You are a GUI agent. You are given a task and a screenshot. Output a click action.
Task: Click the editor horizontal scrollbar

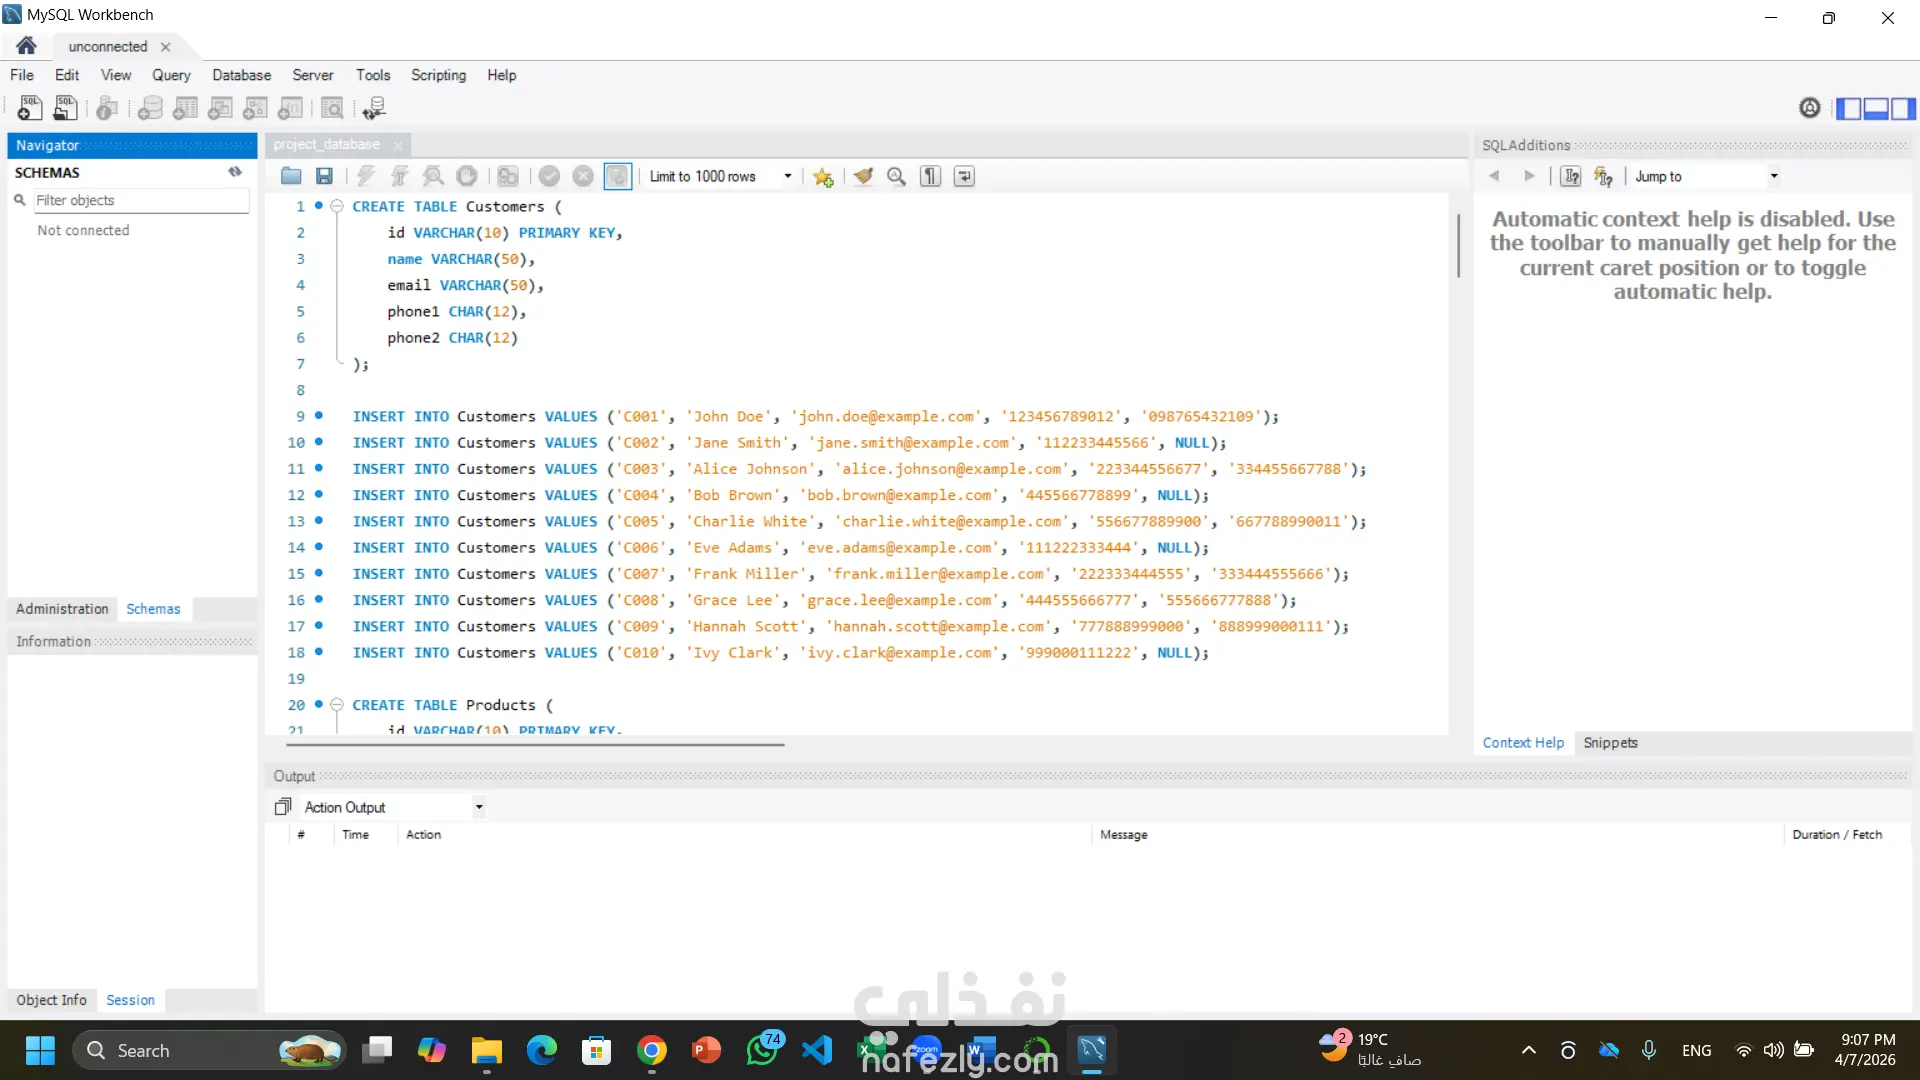pyautogui.click(x=535, y=744)
